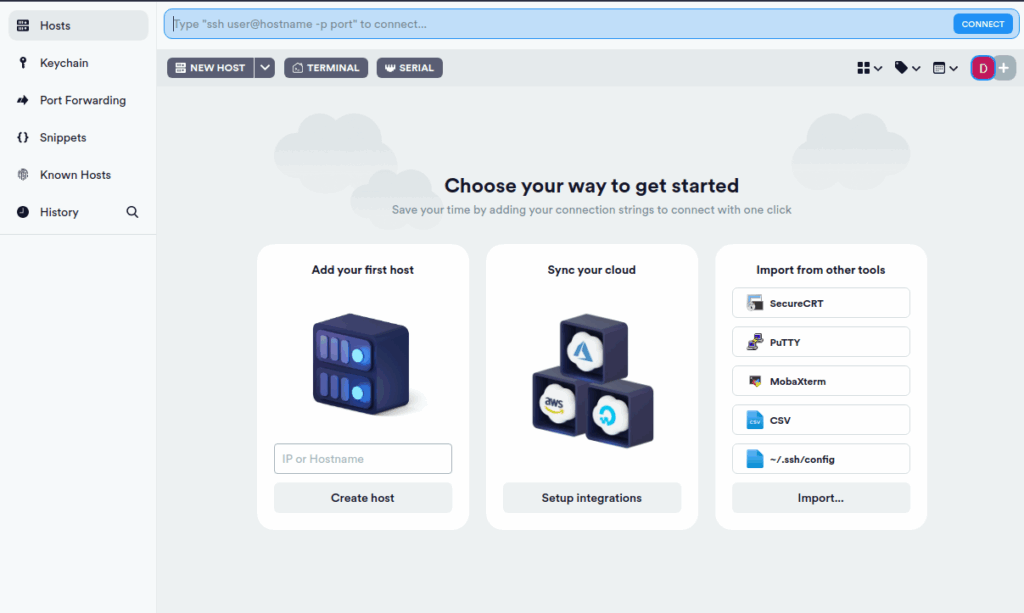Screen dimensions: 1024x613
Task: Click the SecureCRT icon
Action: tap(755, 303)
